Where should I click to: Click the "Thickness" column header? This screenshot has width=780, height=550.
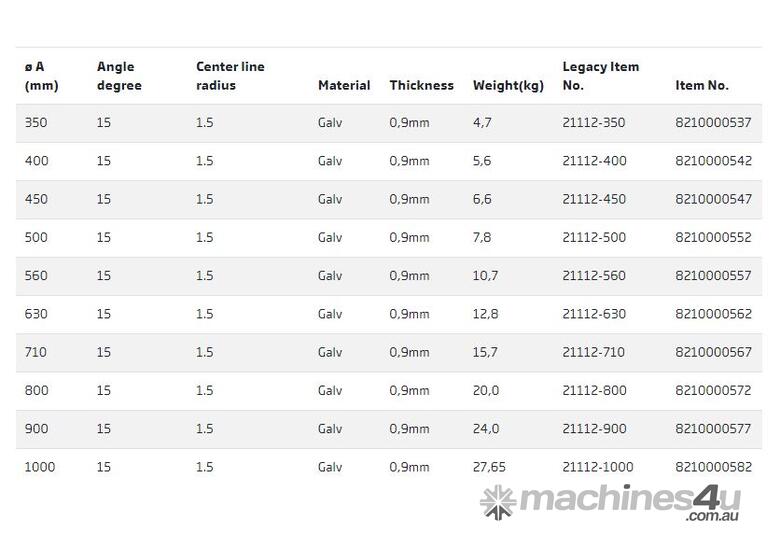pyautogui.click(x=421, y=86)
